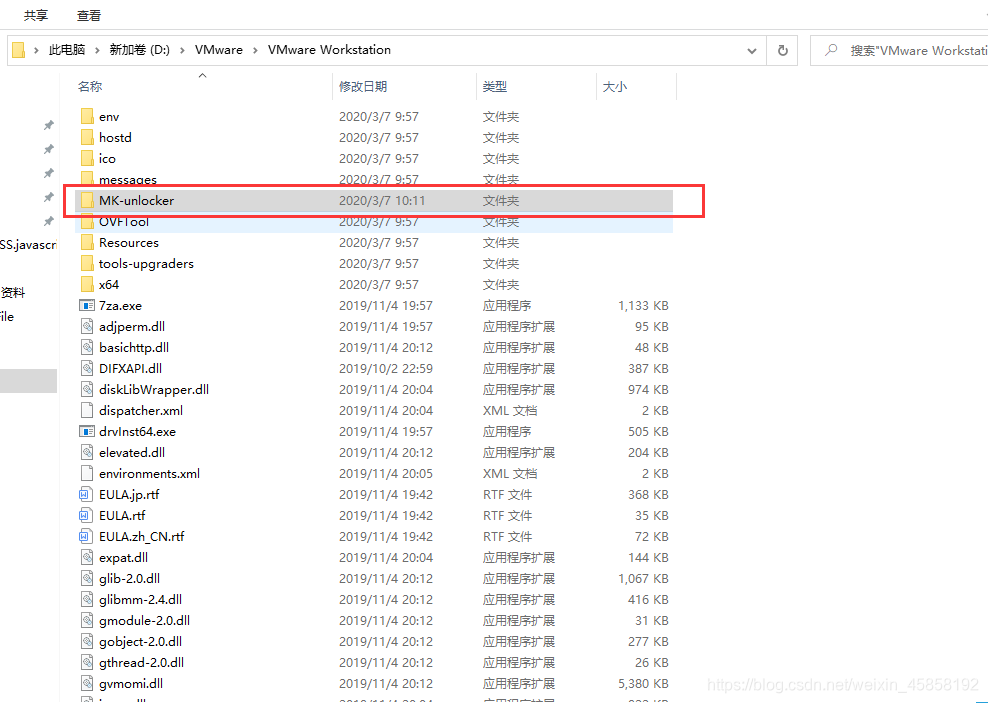The height and width of the screenshot is (703, 988).
Task: Expand breadcrumb arrow after VMware
Action: [255, 50]
